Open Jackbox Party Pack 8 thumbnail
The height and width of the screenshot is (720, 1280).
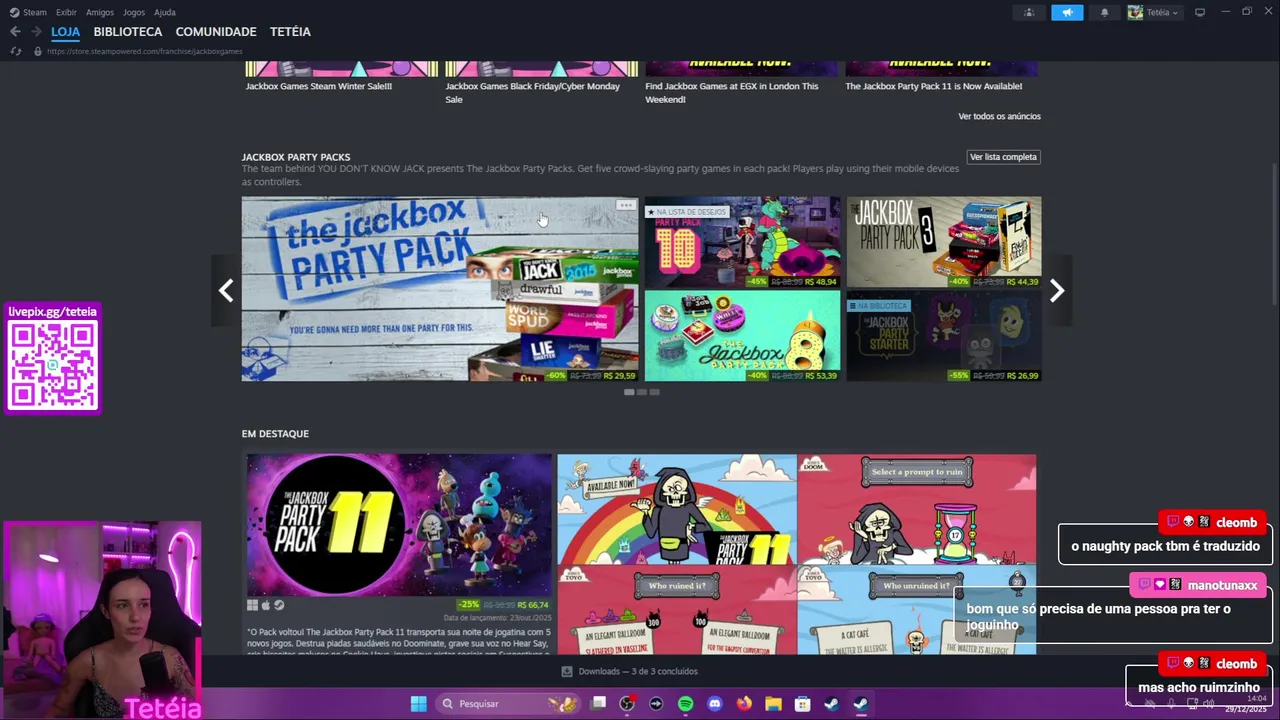pyautogui.click(x=743, y=336)
